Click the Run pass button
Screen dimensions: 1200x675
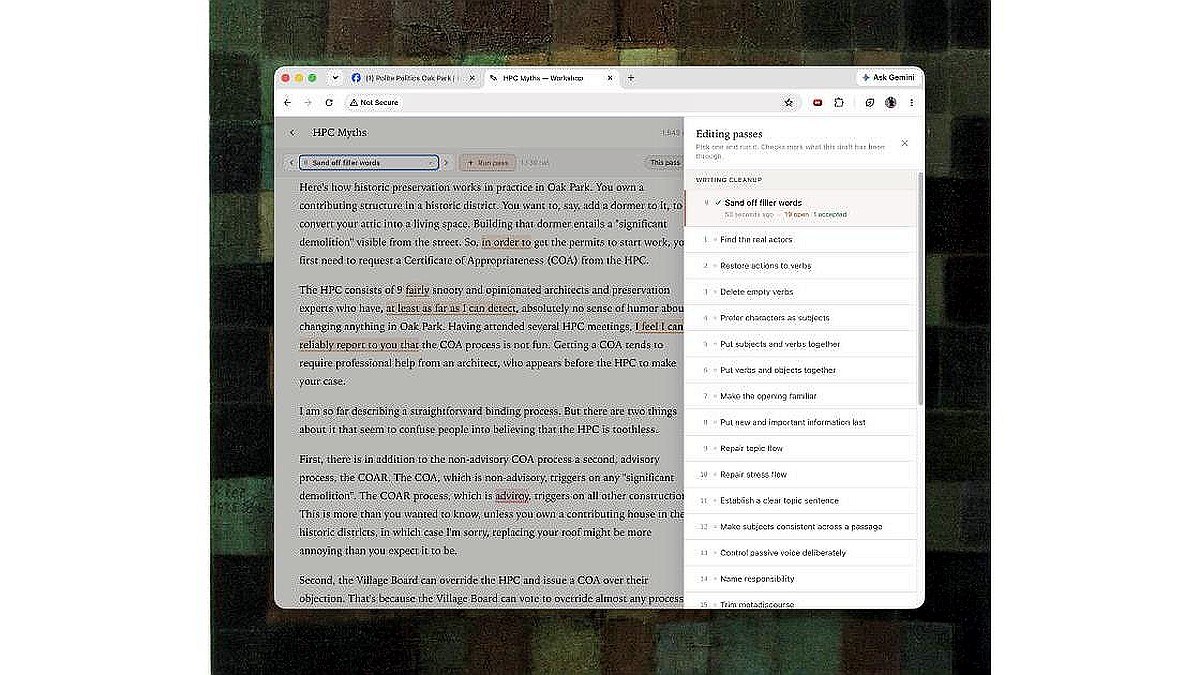488,162
